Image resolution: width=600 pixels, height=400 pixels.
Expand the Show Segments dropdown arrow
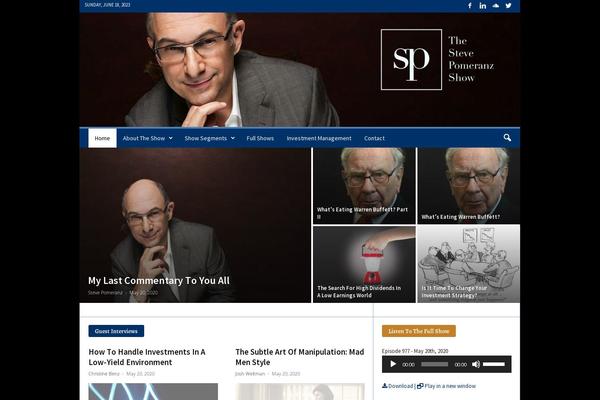(x=233, y=138)
